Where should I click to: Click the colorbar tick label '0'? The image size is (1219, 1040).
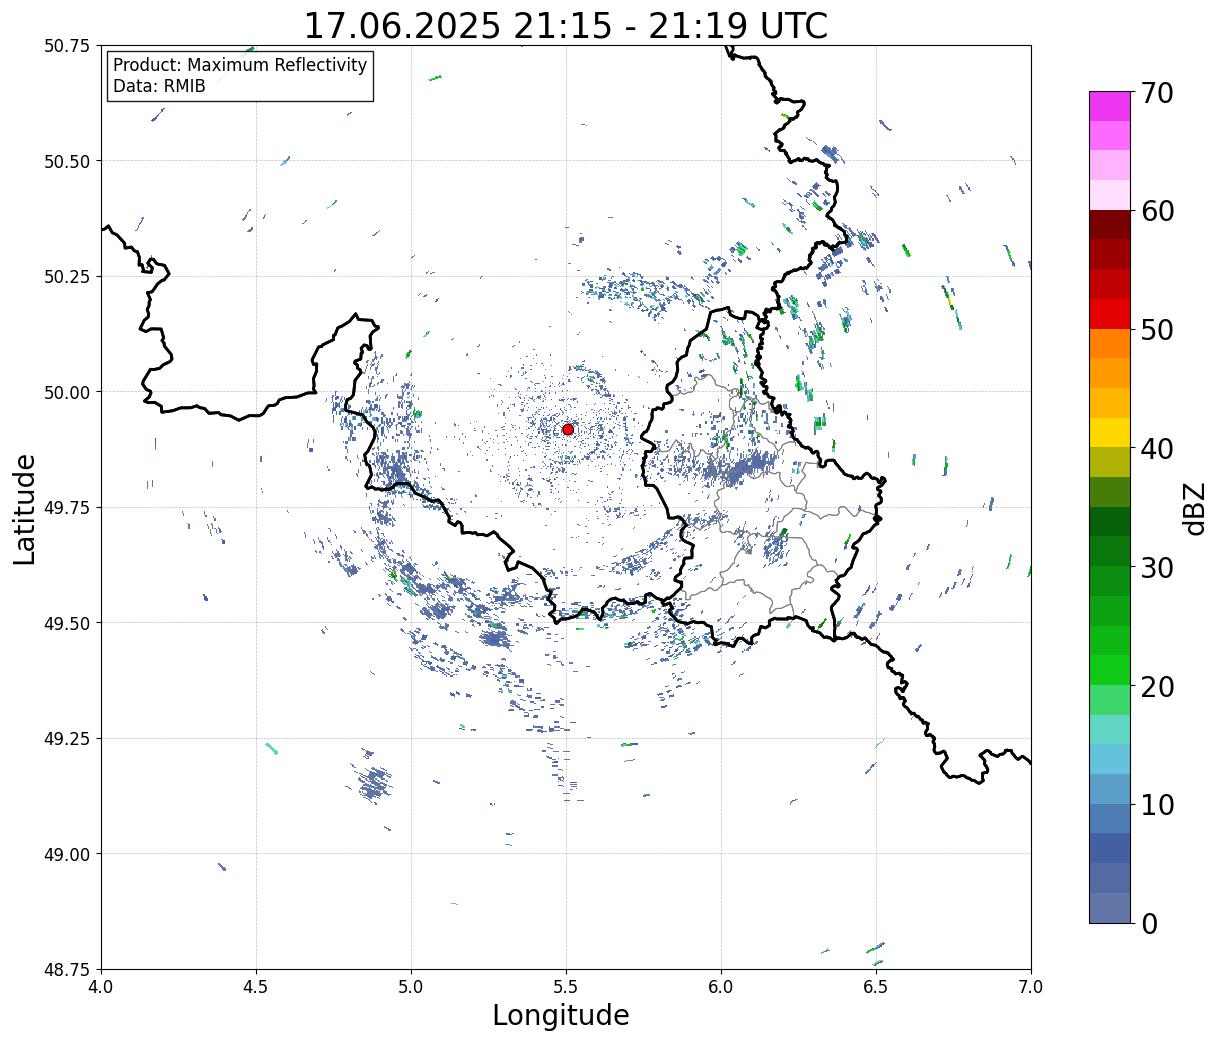point(1149,923)
